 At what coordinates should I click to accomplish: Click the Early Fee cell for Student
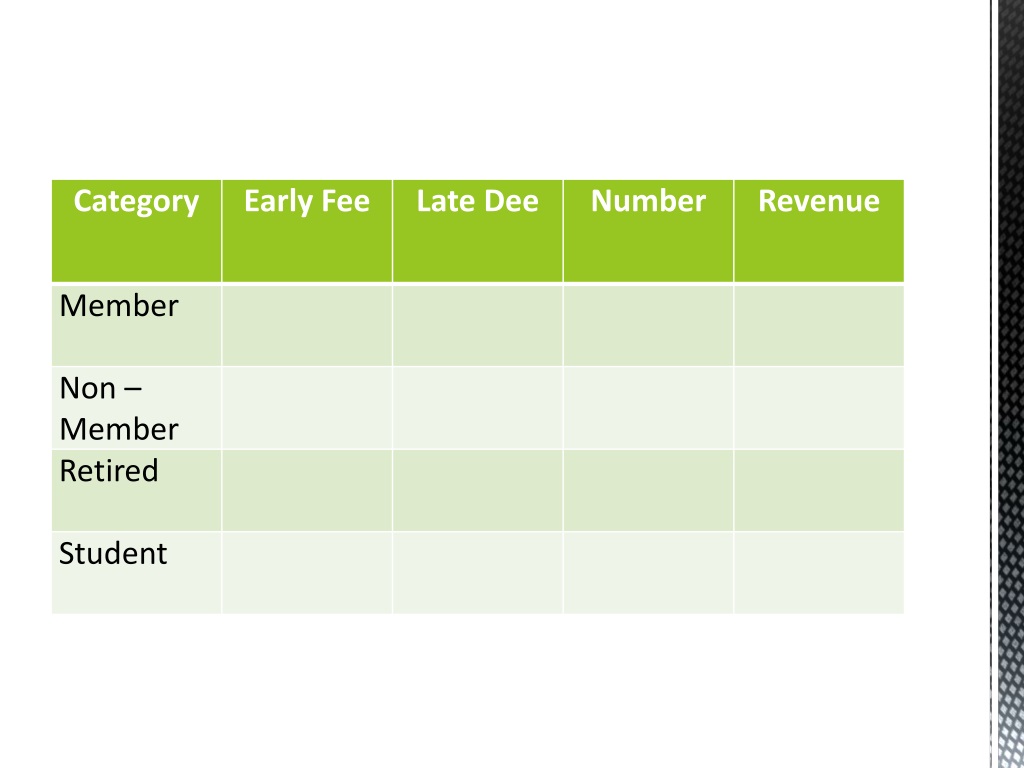coord(307,573)
